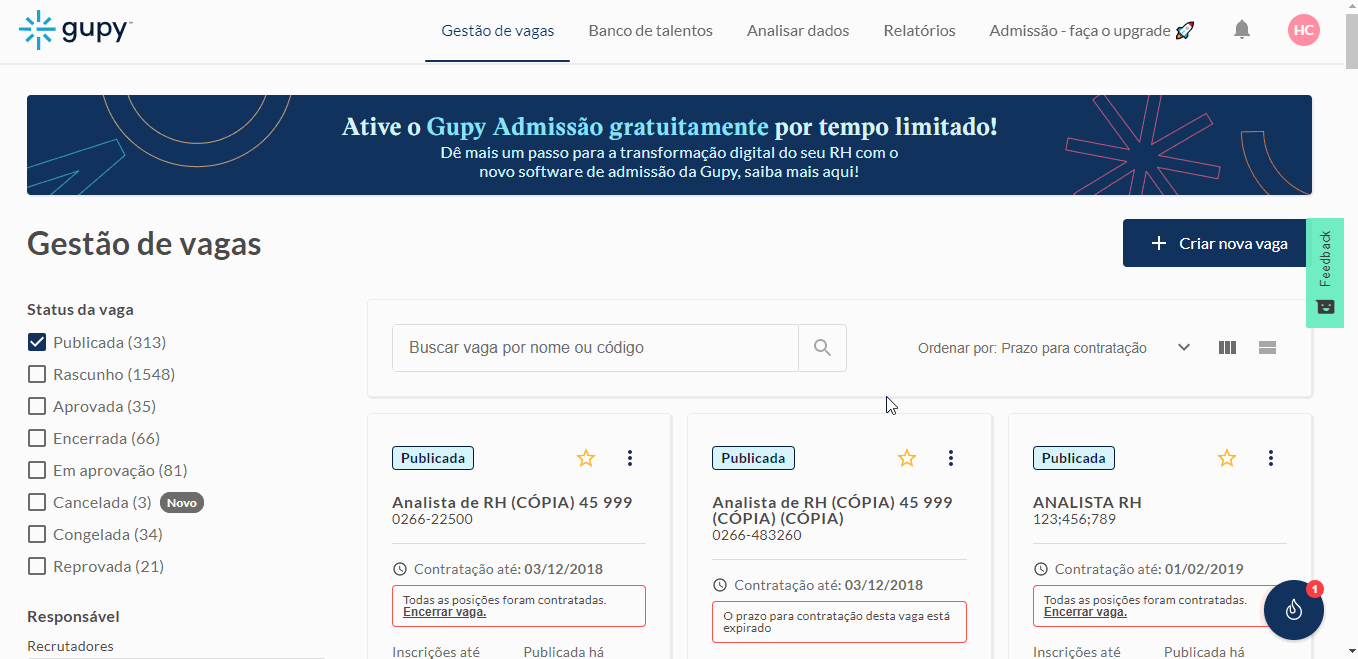Click Criar nova vaga button
This screenshot has width=1358, height=659.
point(1216,243)
